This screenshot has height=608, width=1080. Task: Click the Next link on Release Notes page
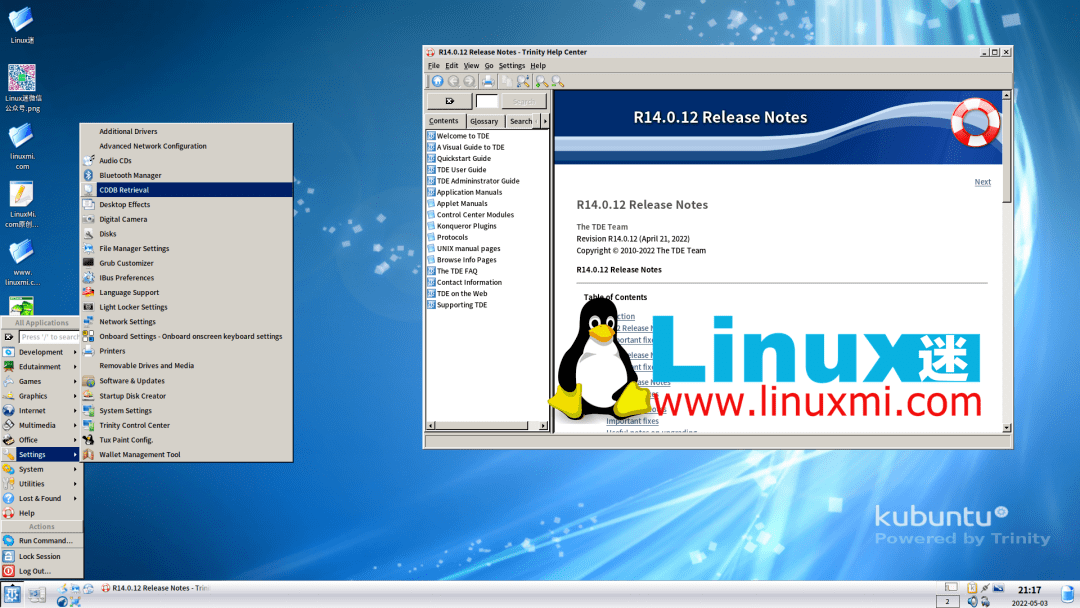pyautogui.click(x=982, y=182)
